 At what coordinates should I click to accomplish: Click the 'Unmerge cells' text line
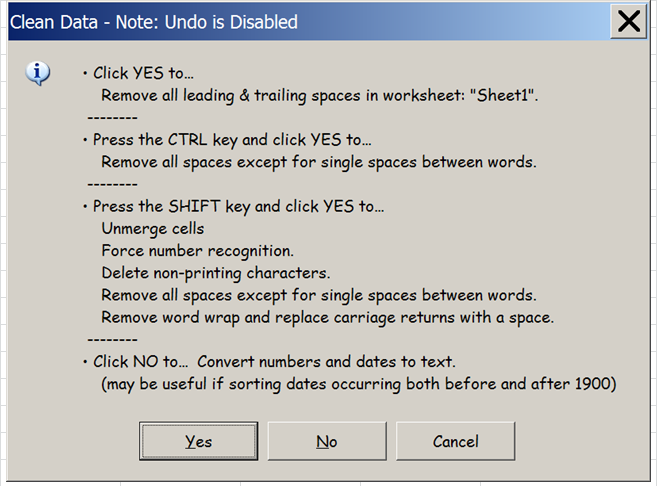[x=153, y=229]
